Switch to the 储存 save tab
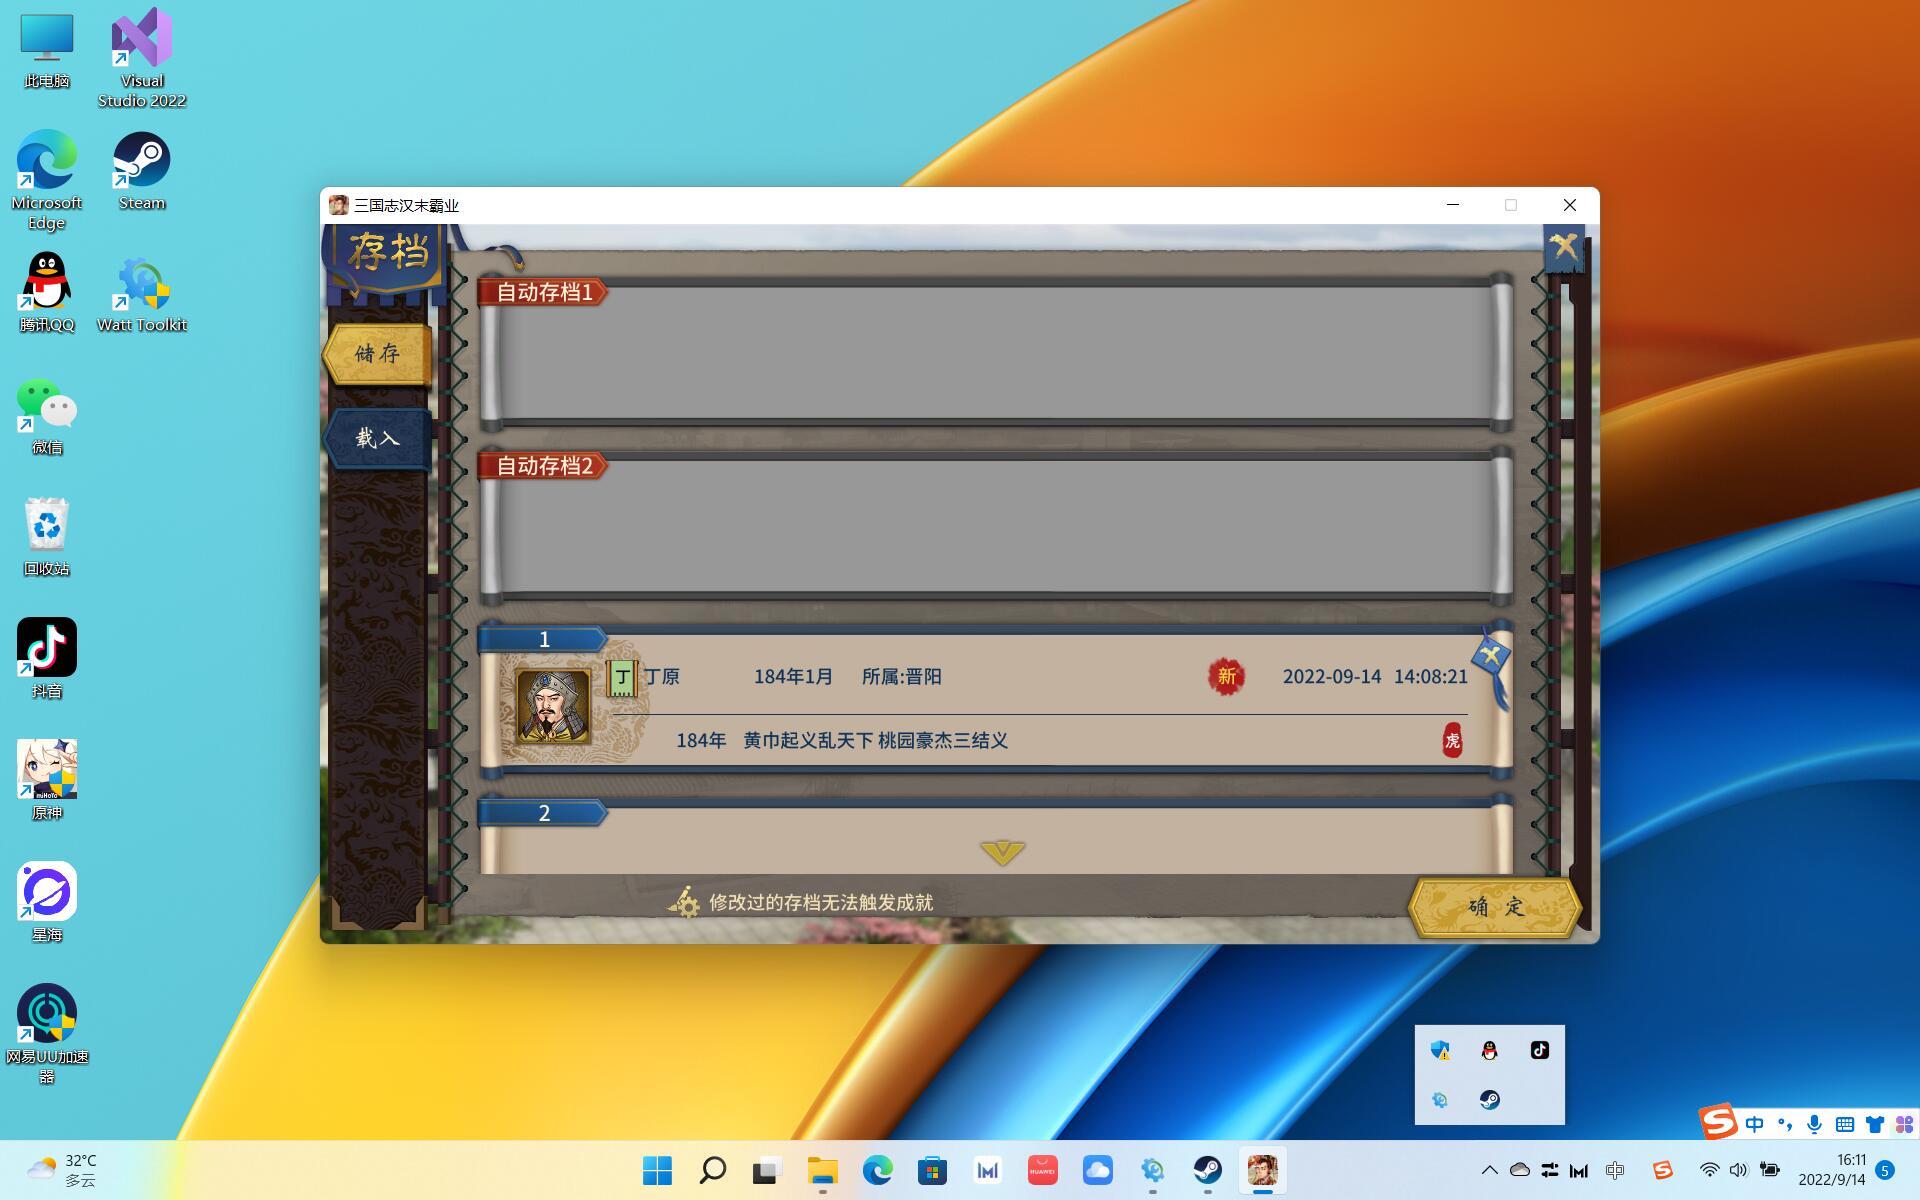 pos(377,353)
